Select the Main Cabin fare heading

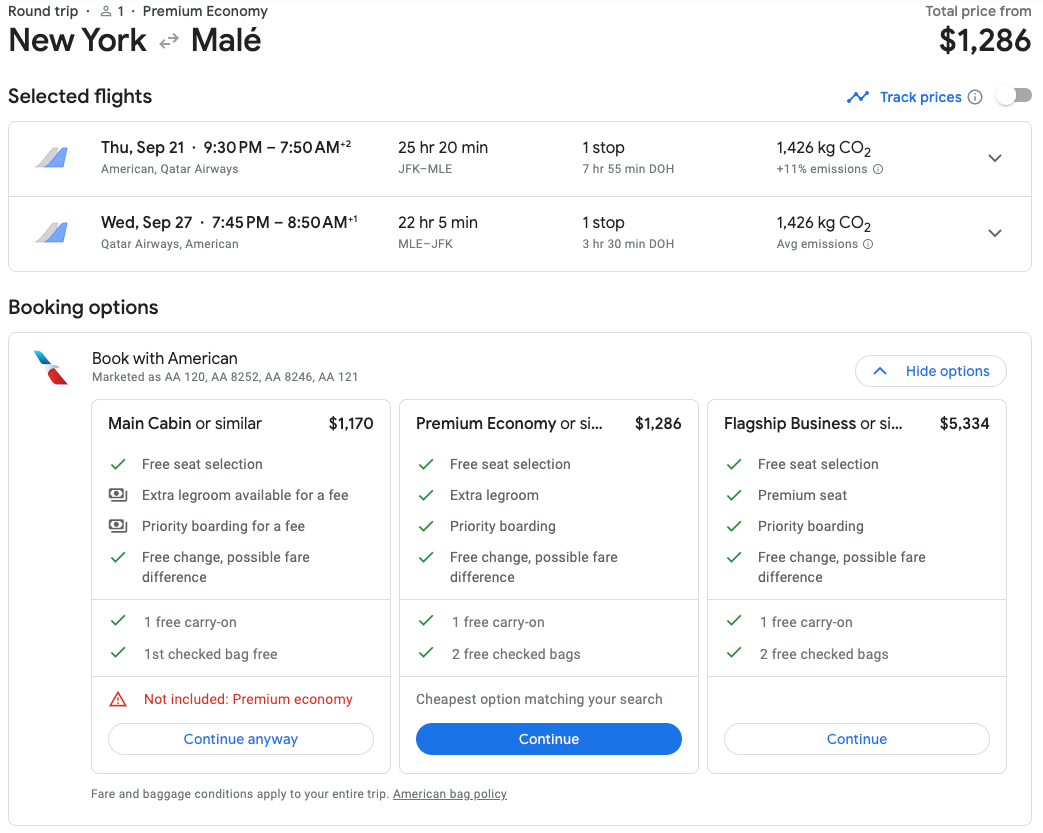[185, 424]
